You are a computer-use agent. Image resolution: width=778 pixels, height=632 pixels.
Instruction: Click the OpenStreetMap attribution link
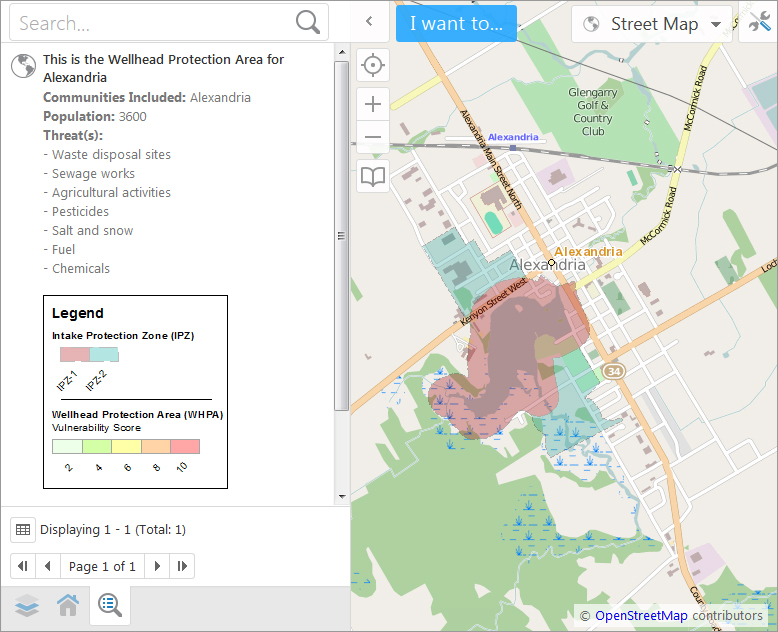(x=640, y=616)
